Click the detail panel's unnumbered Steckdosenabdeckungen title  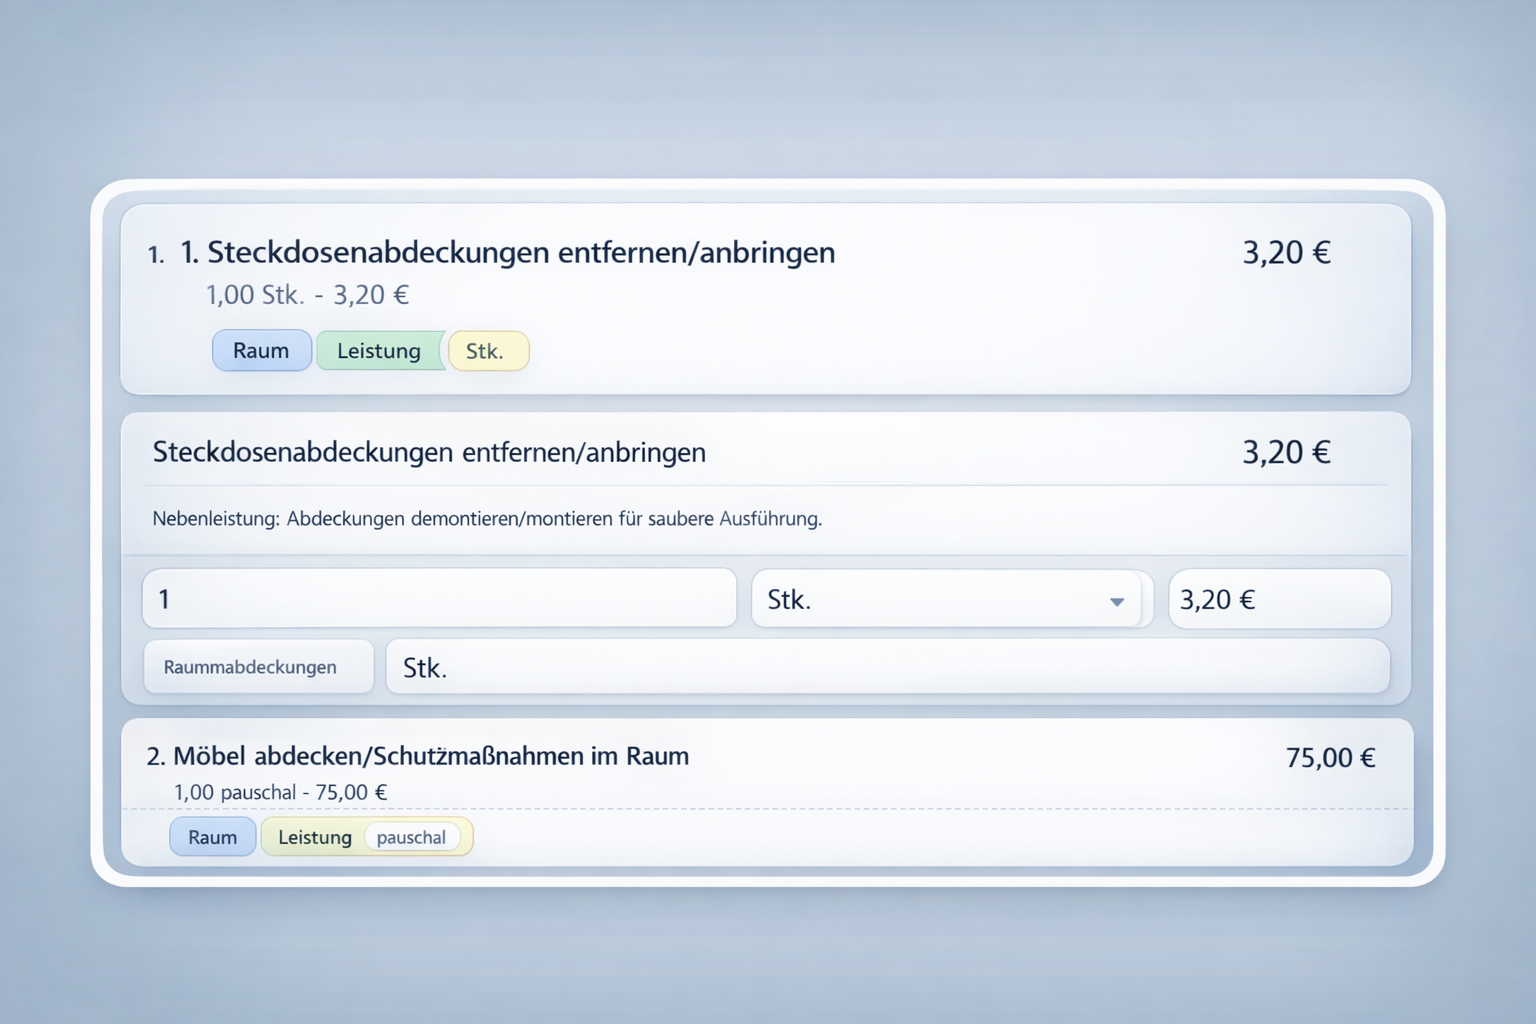pos(428,453)
